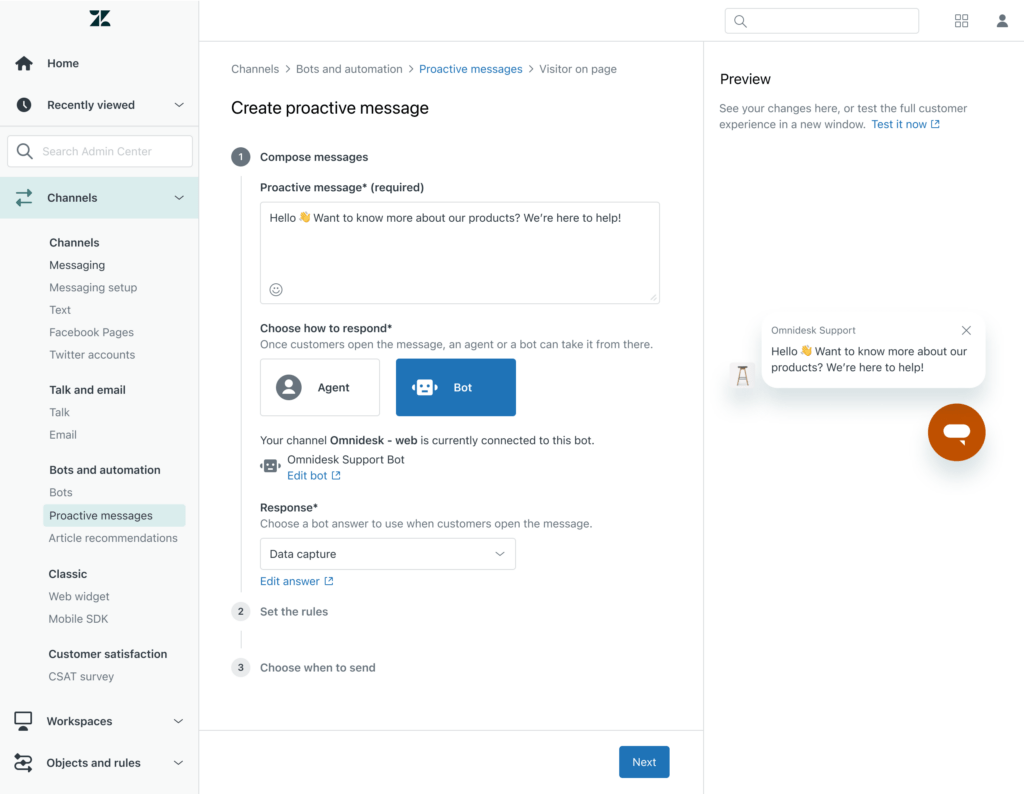Open Home in the sidebar
Image resolution: width=1024 pixels, height=794 pixels.
coord(63,63)
